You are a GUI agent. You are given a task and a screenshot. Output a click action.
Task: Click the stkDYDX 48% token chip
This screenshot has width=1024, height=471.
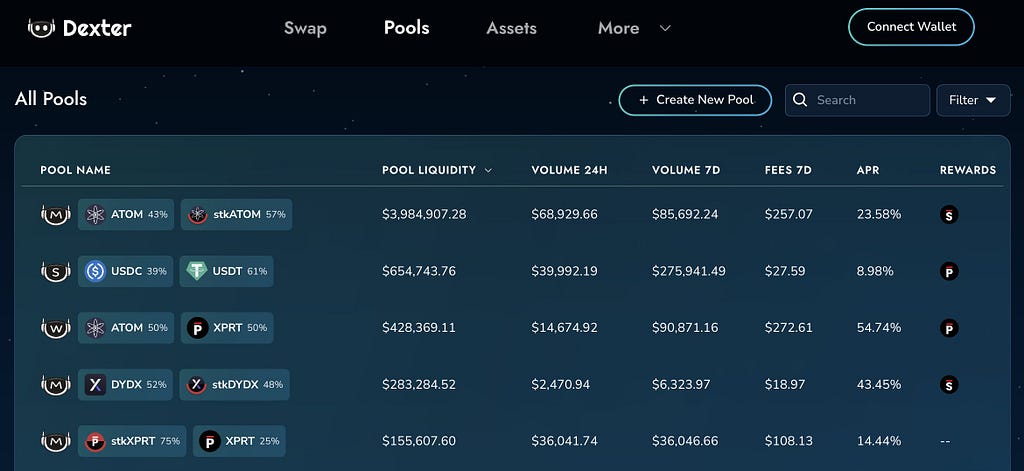pyautogui.click(x=234, y=385)
